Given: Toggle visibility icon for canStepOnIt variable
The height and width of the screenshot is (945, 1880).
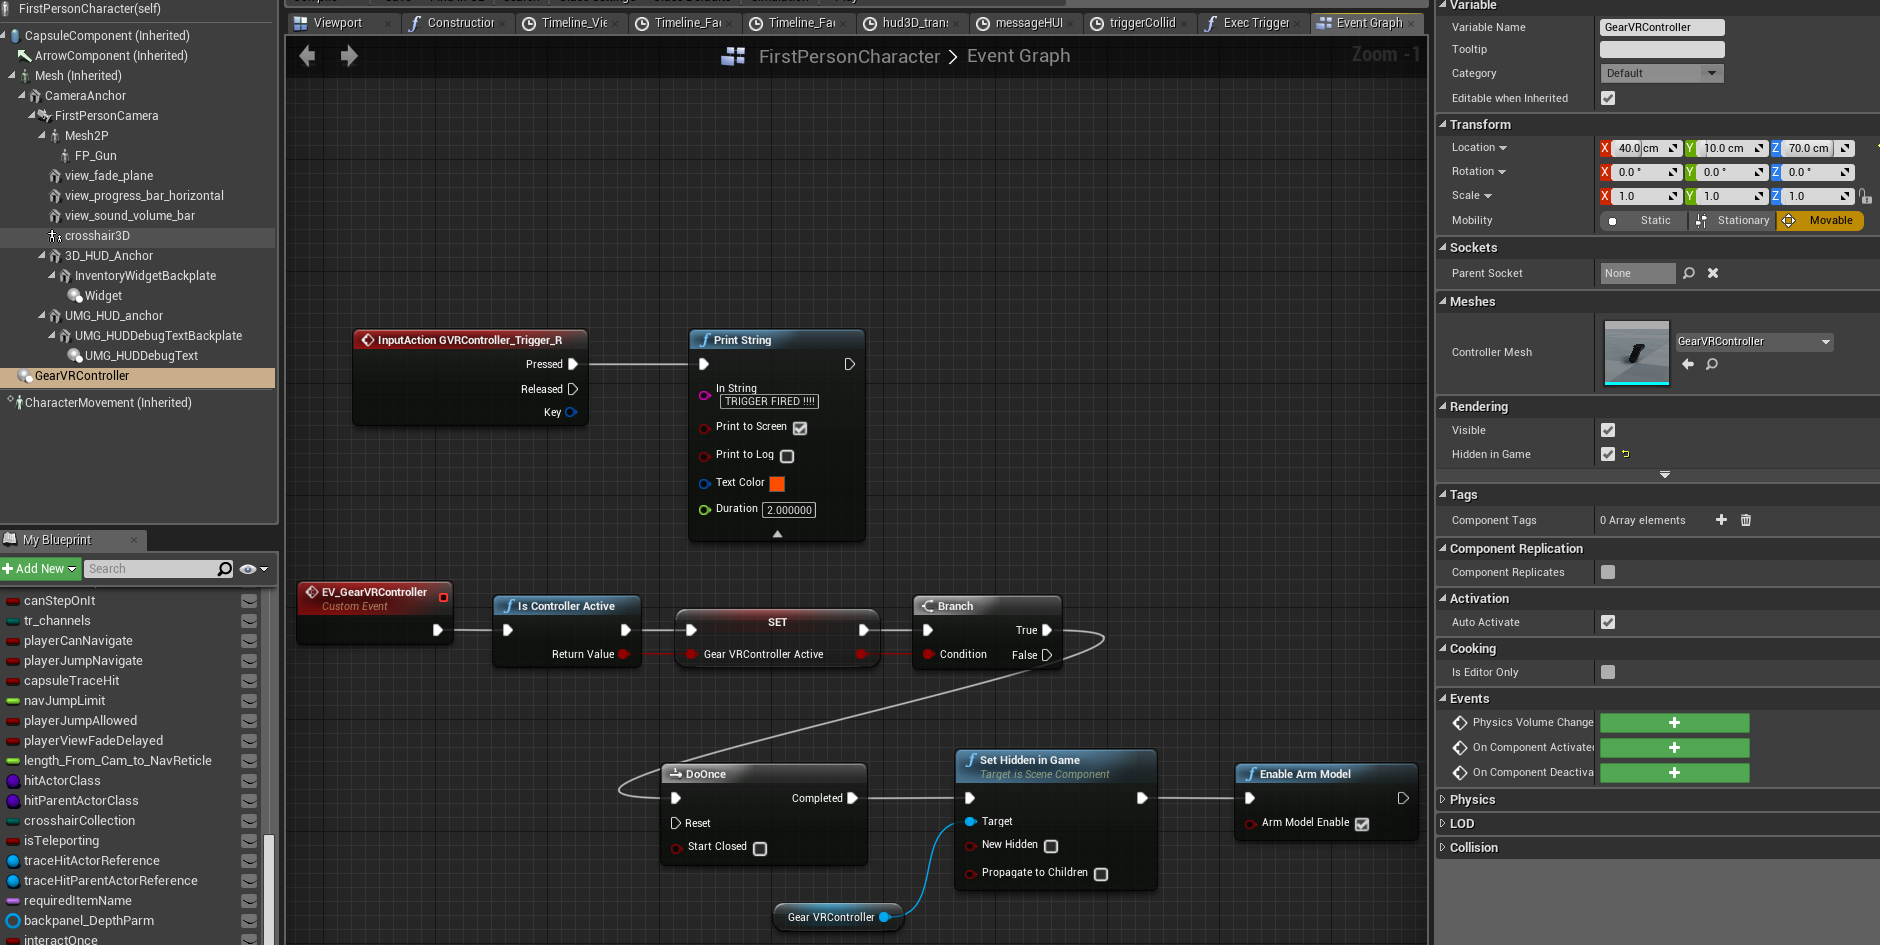Looking at the screenshot, I should click(249, 601).
